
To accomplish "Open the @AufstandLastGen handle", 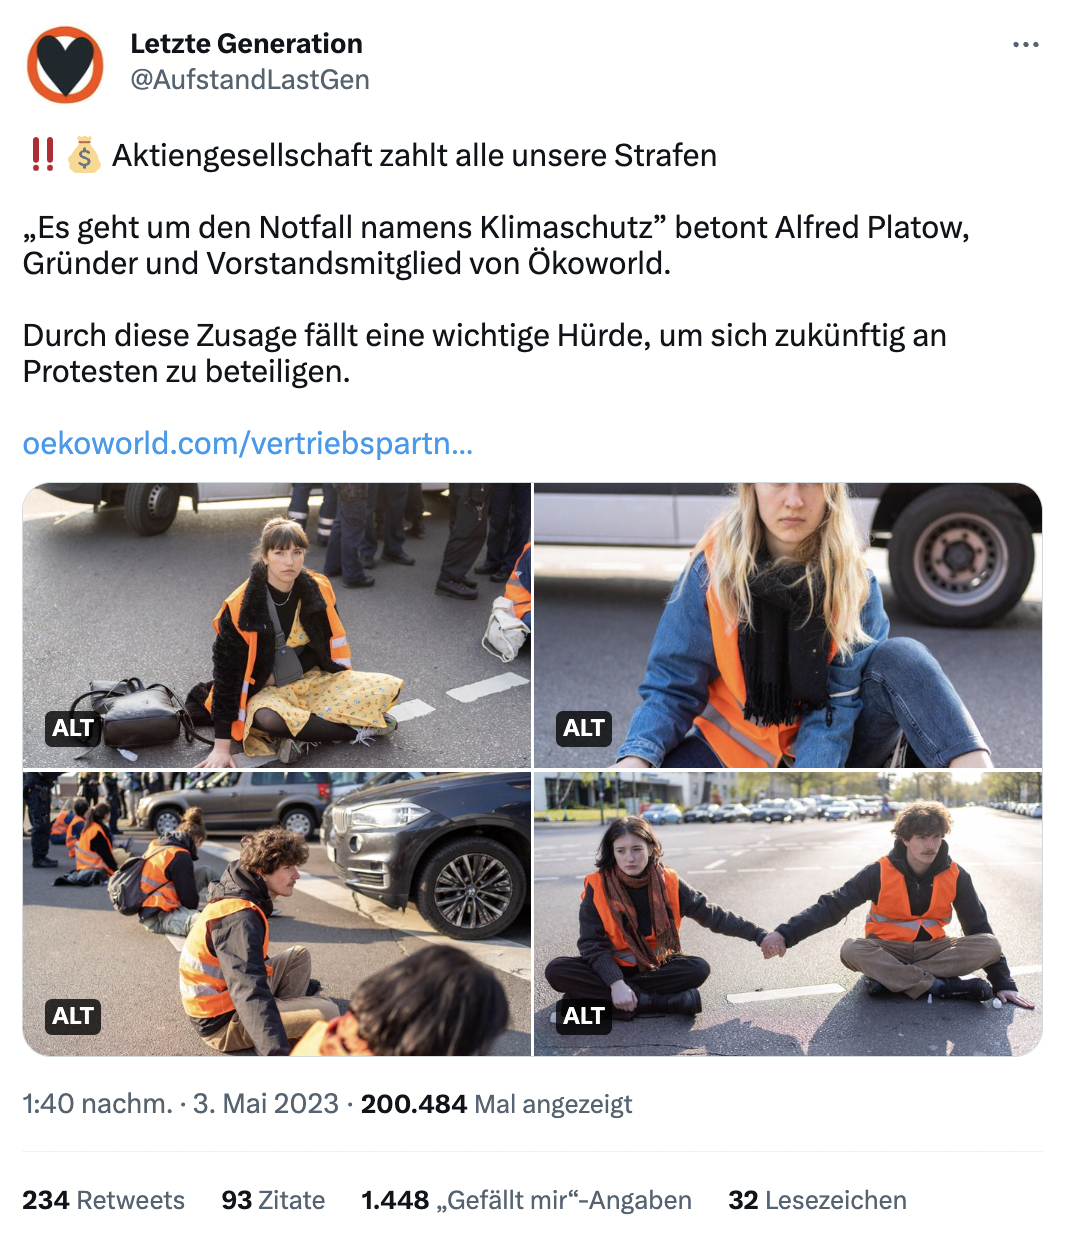I will tap(250, 80).
